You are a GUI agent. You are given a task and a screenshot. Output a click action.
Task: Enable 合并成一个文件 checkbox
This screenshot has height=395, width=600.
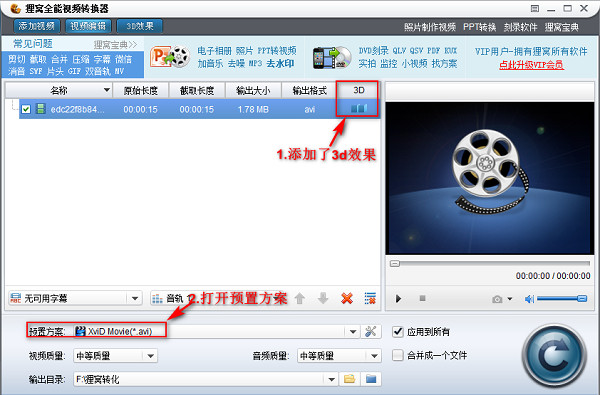pos(398,355)
